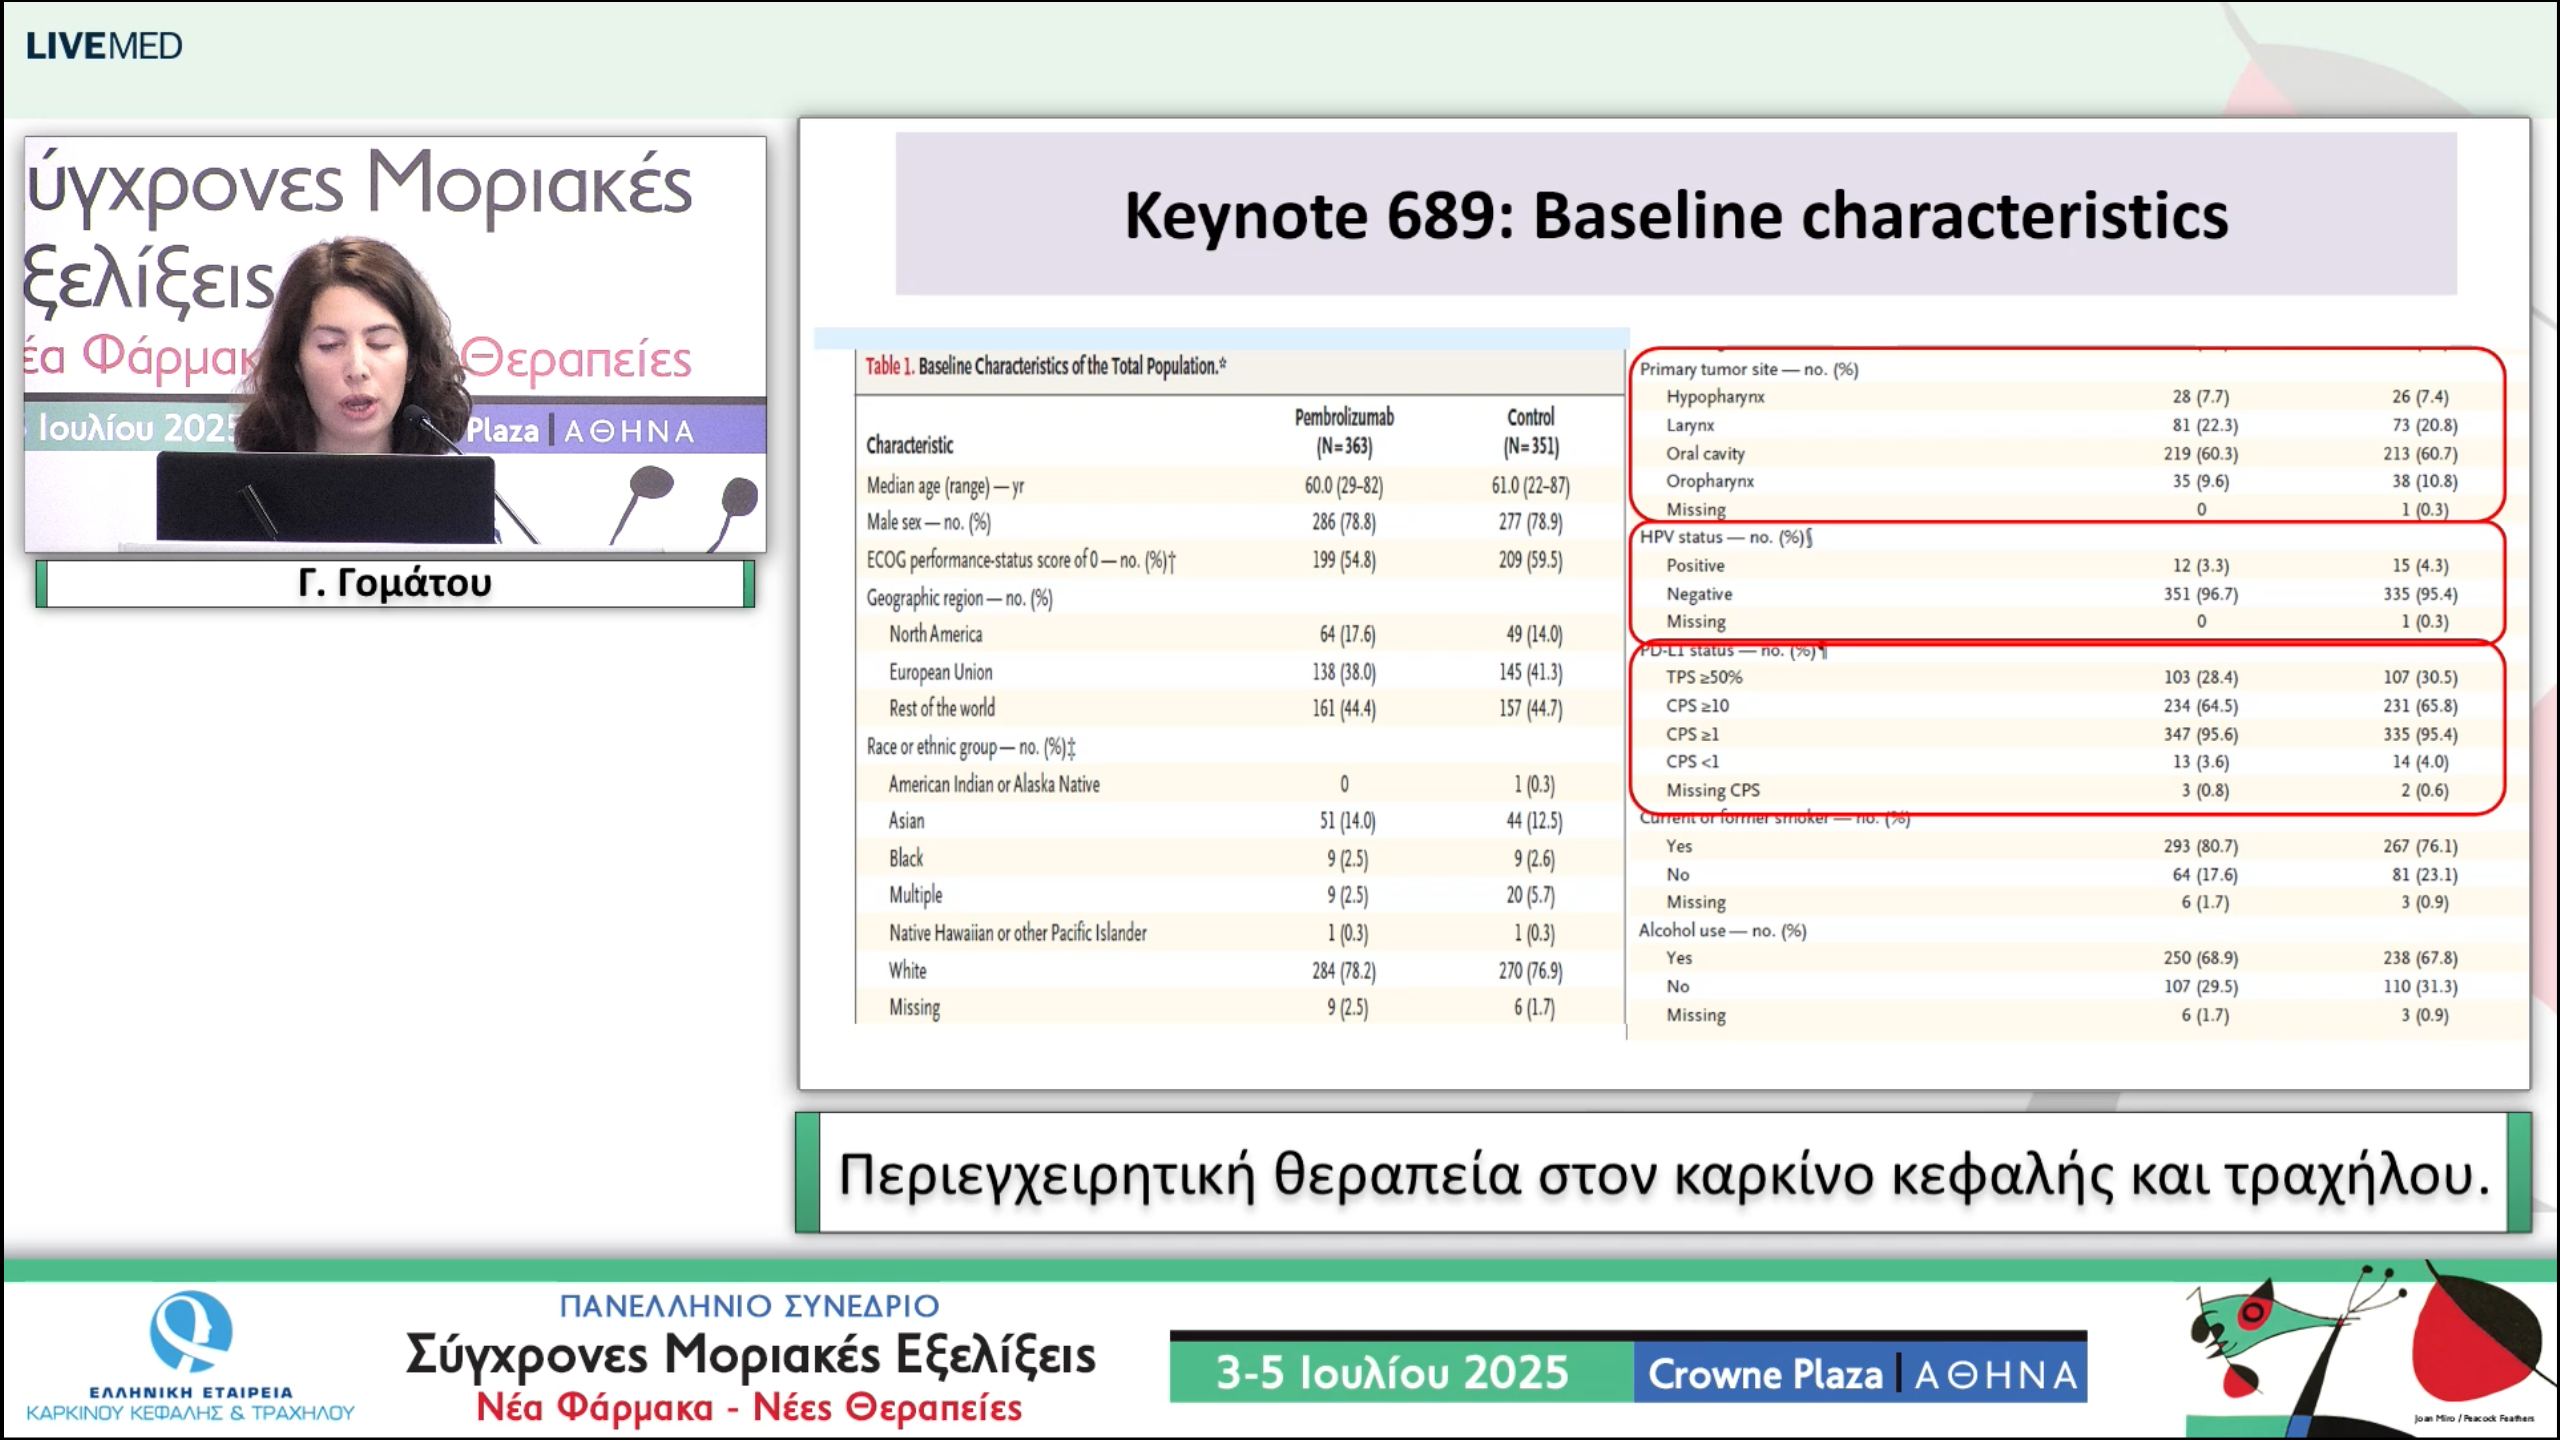The width and height of the screenshot is (2560, 1440).
Task: Click the 3-5 Ιουλίου 2025 date banner
Action: [x=1392, y=1373]
